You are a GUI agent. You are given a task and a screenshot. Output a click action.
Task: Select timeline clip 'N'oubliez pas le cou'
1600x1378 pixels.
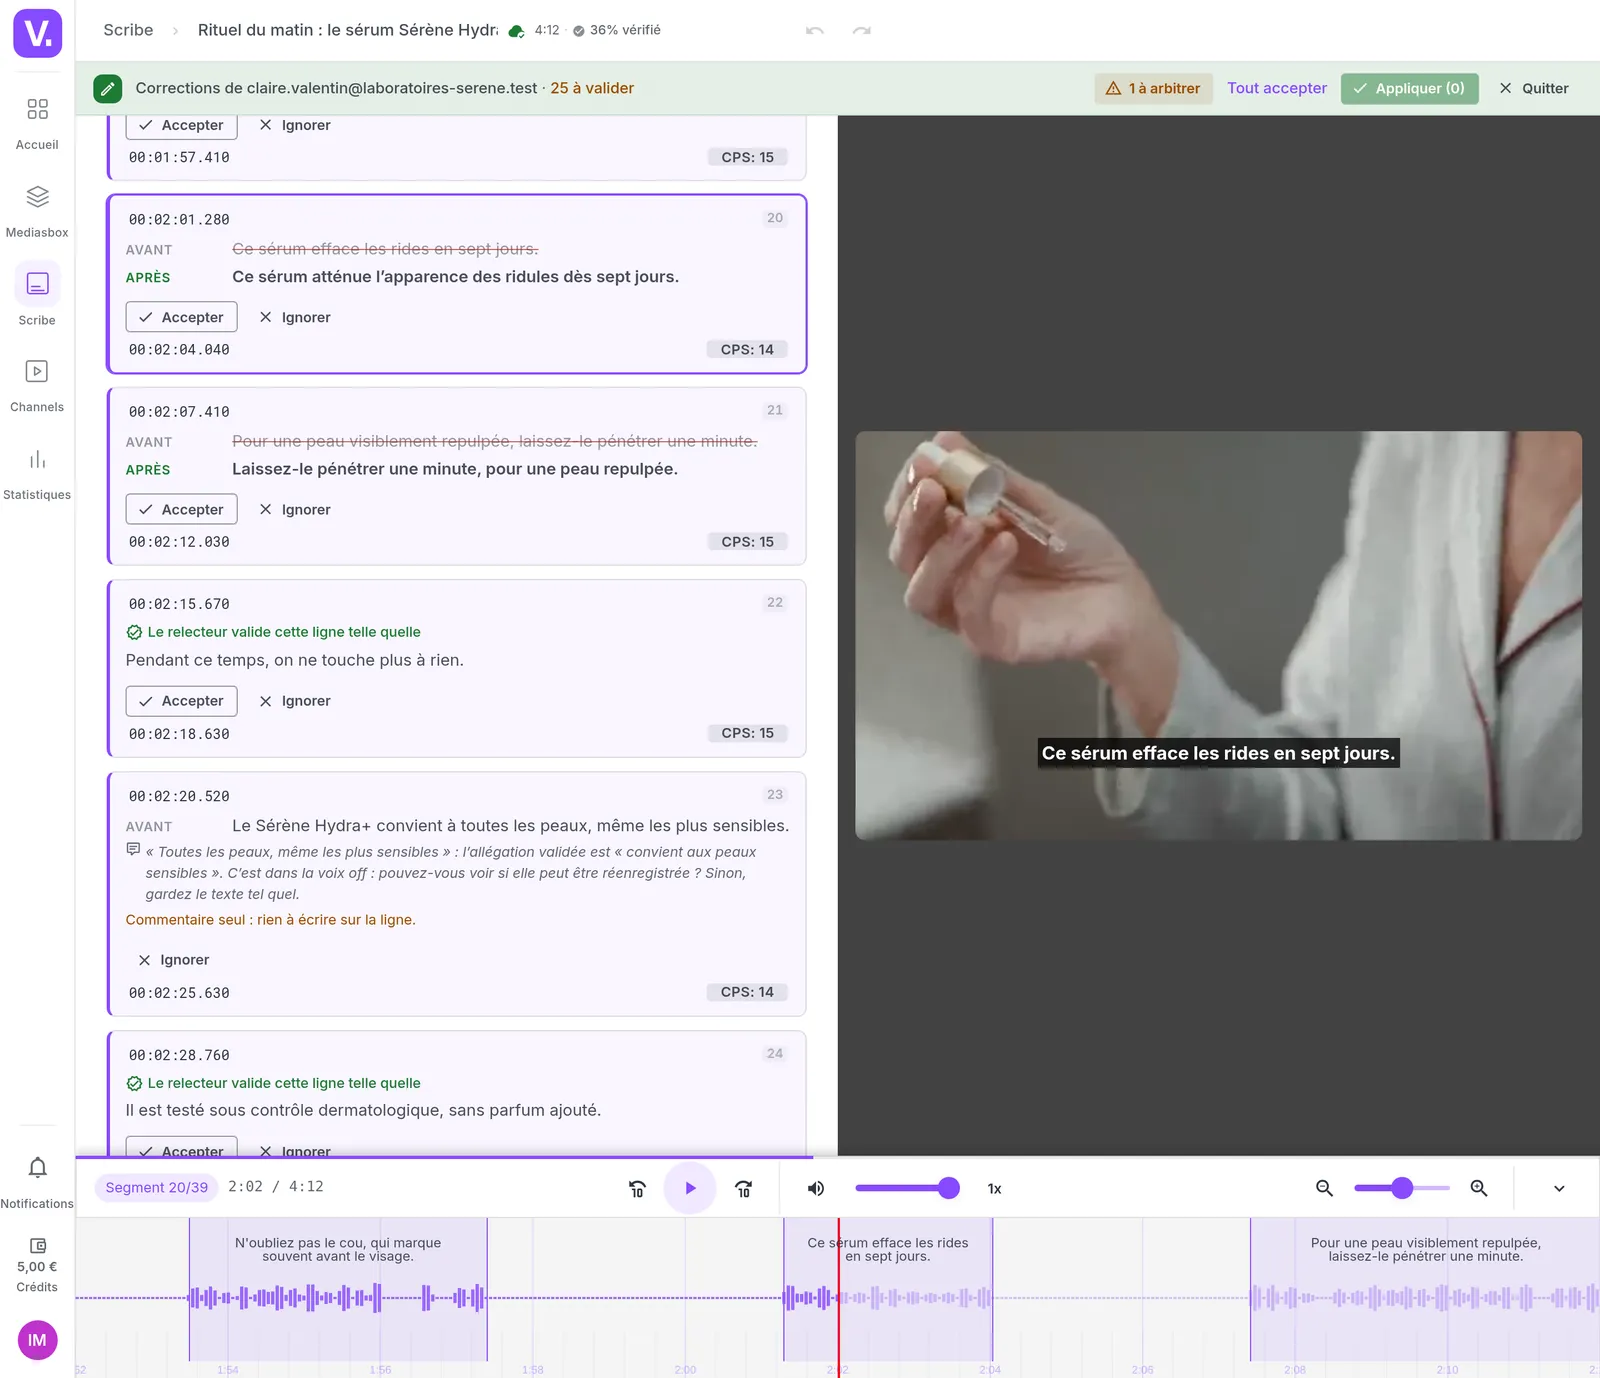(x=338, y=1289)
